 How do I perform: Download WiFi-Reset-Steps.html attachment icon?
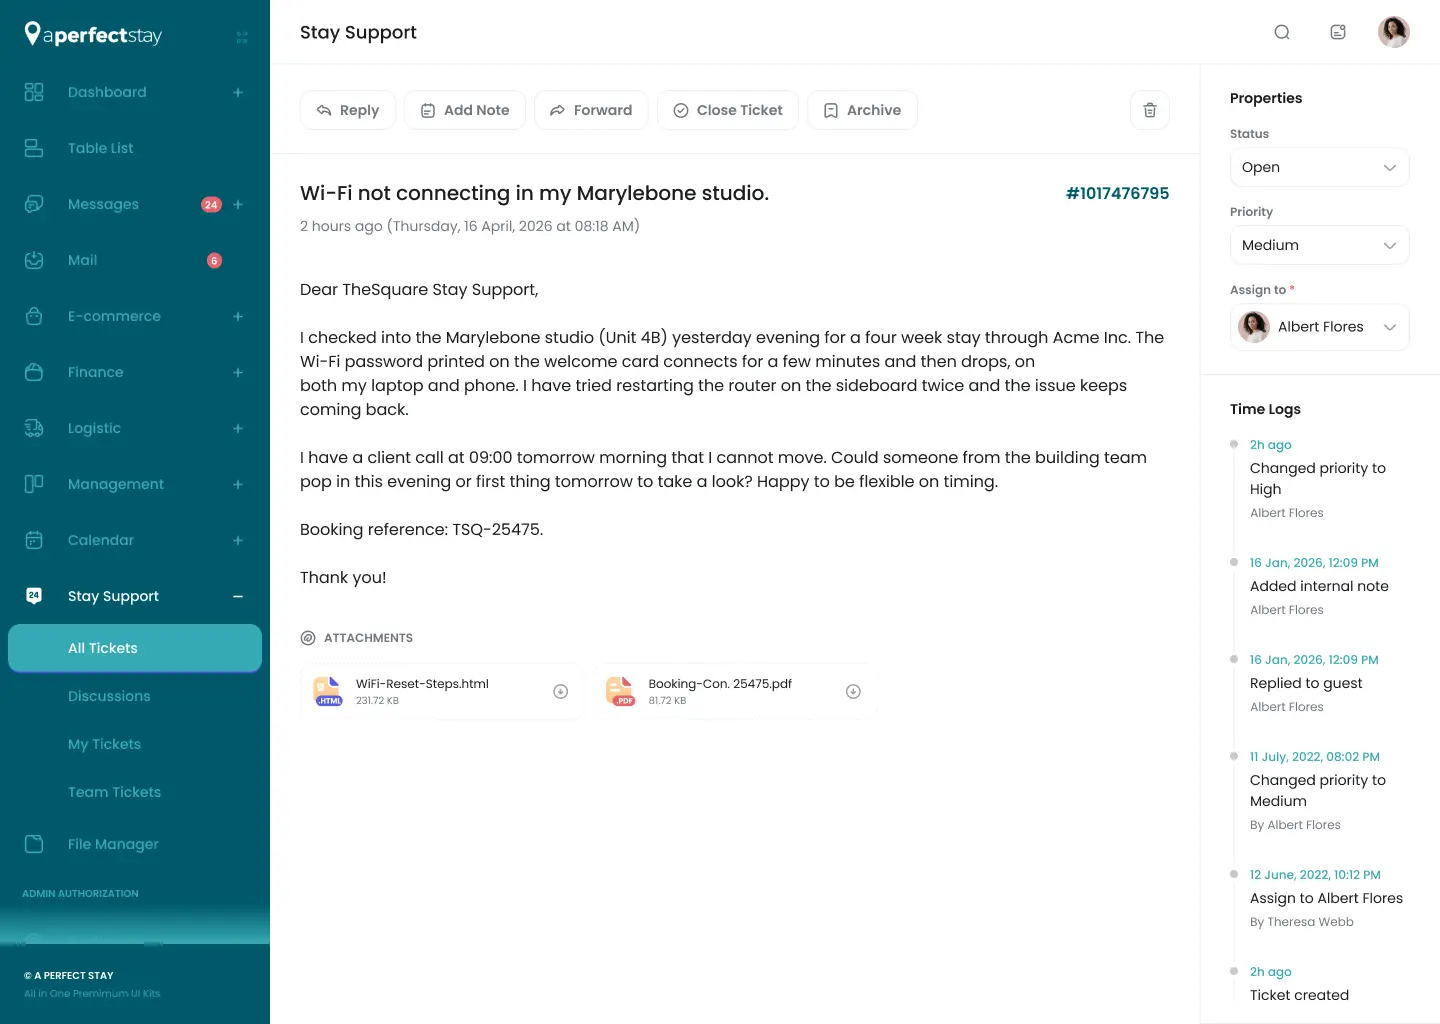tap(561, 691)
